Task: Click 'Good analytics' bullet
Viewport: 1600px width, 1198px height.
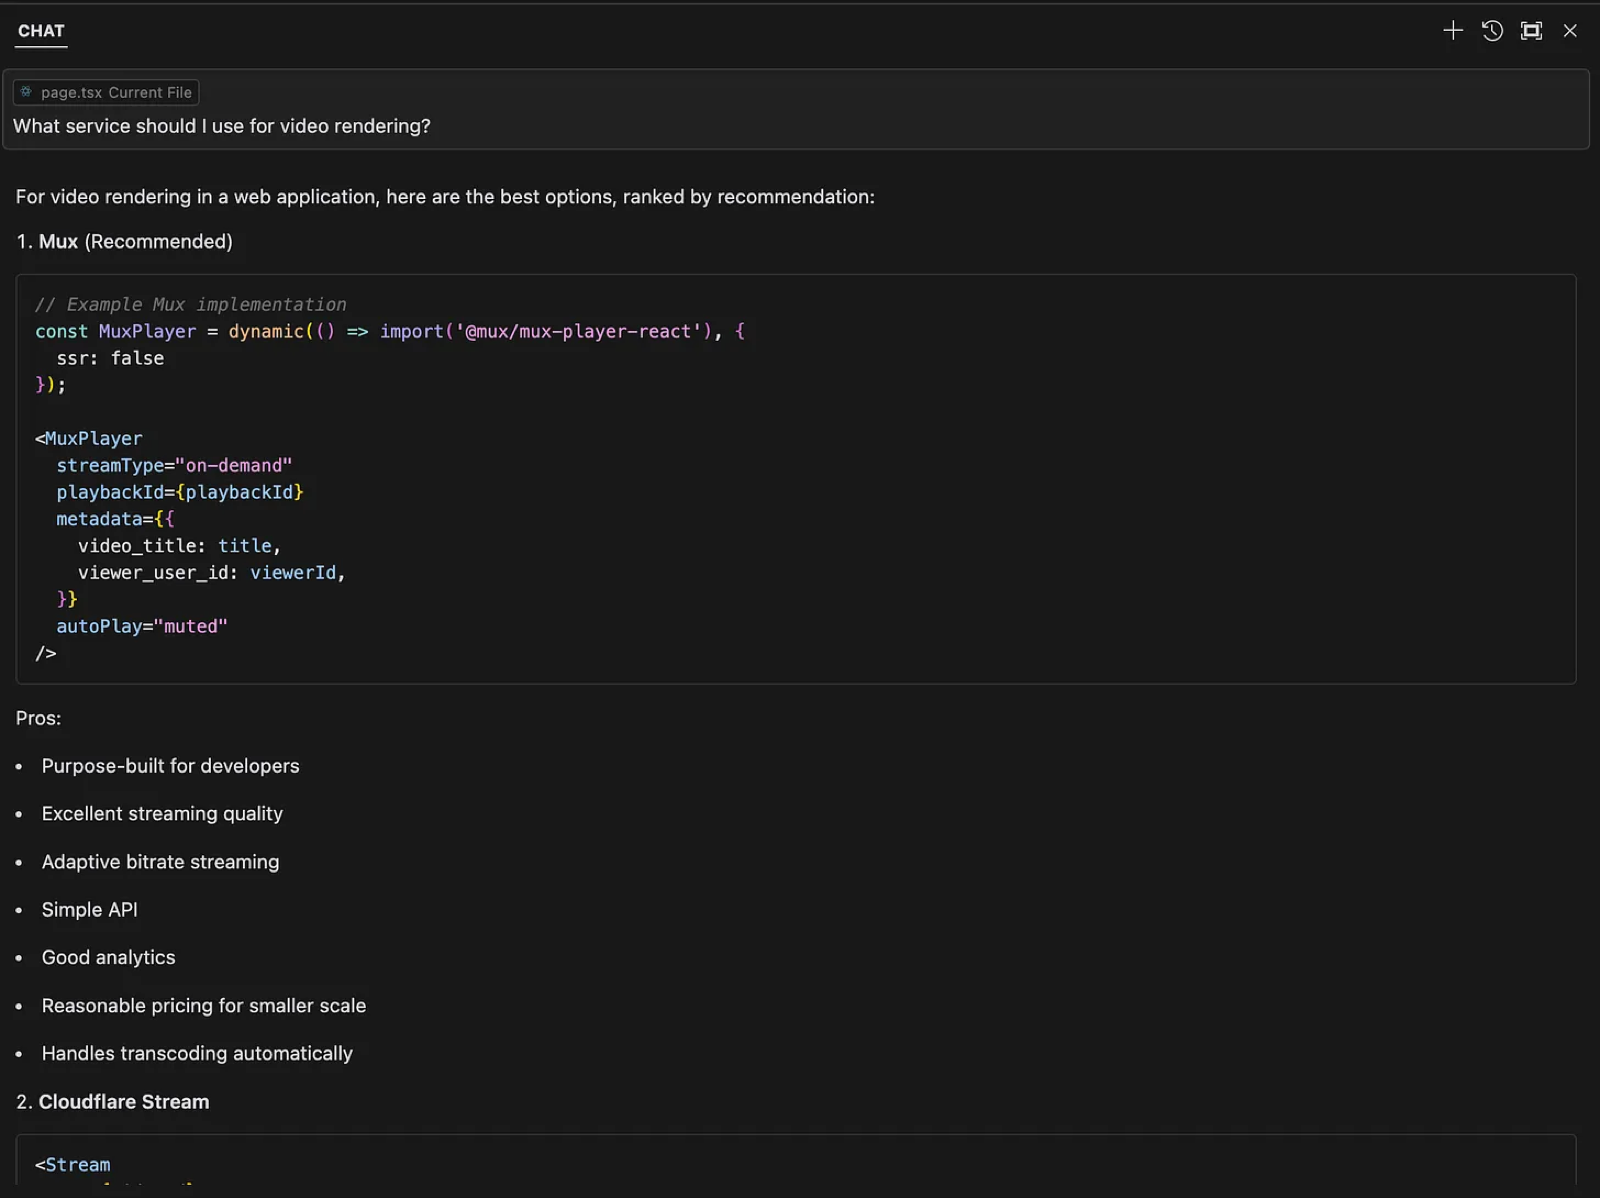Action: [x=109, y=958]
